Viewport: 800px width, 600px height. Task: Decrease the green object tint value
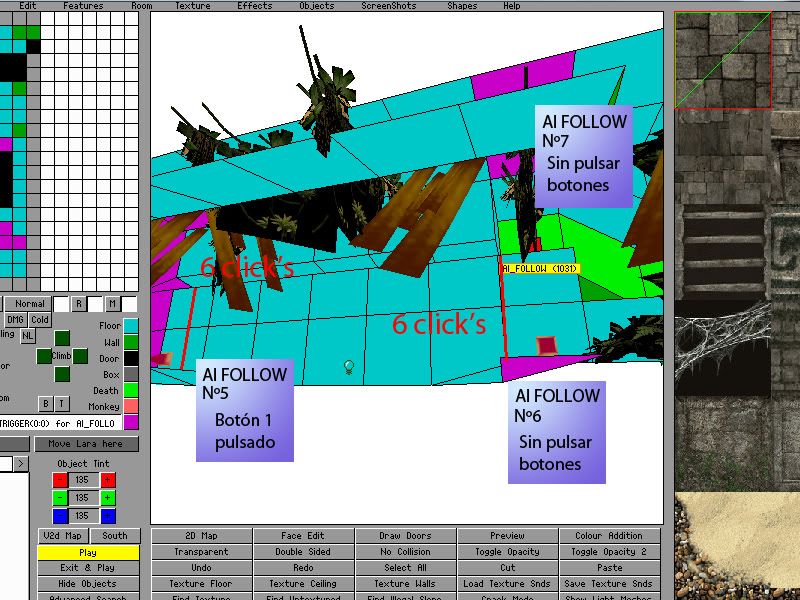[61, 498]
